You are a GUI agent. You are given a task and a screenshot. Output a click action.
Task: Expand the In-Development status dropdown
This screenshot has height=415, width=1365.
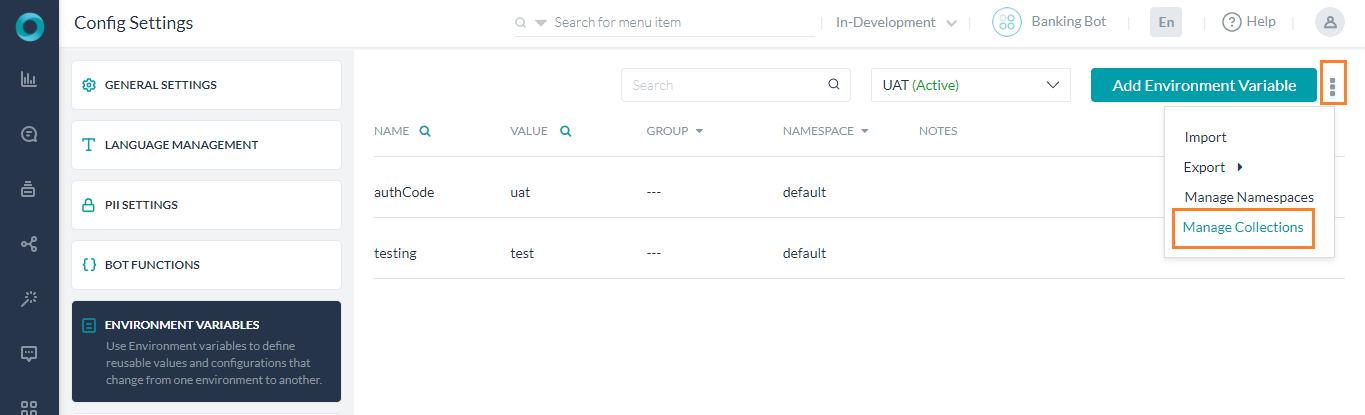895,22
